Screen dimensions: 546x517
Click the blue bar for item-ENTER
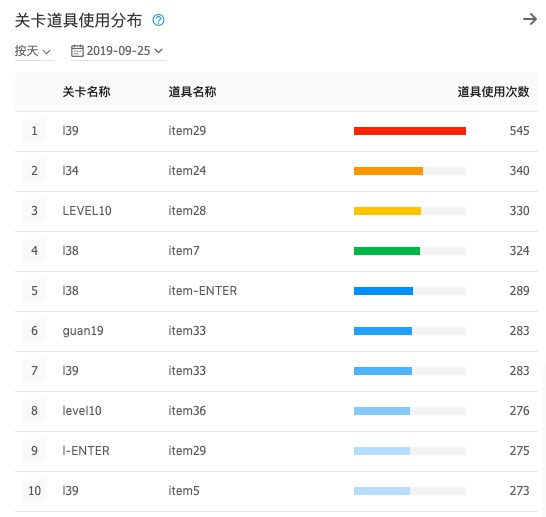point(383,291)
